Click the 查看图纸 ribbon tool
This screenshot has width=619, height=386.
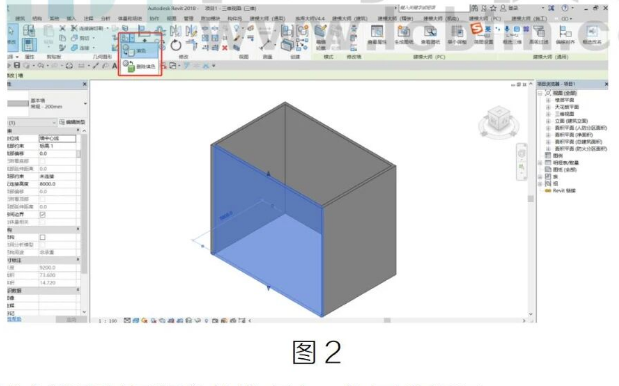point(430,35)
